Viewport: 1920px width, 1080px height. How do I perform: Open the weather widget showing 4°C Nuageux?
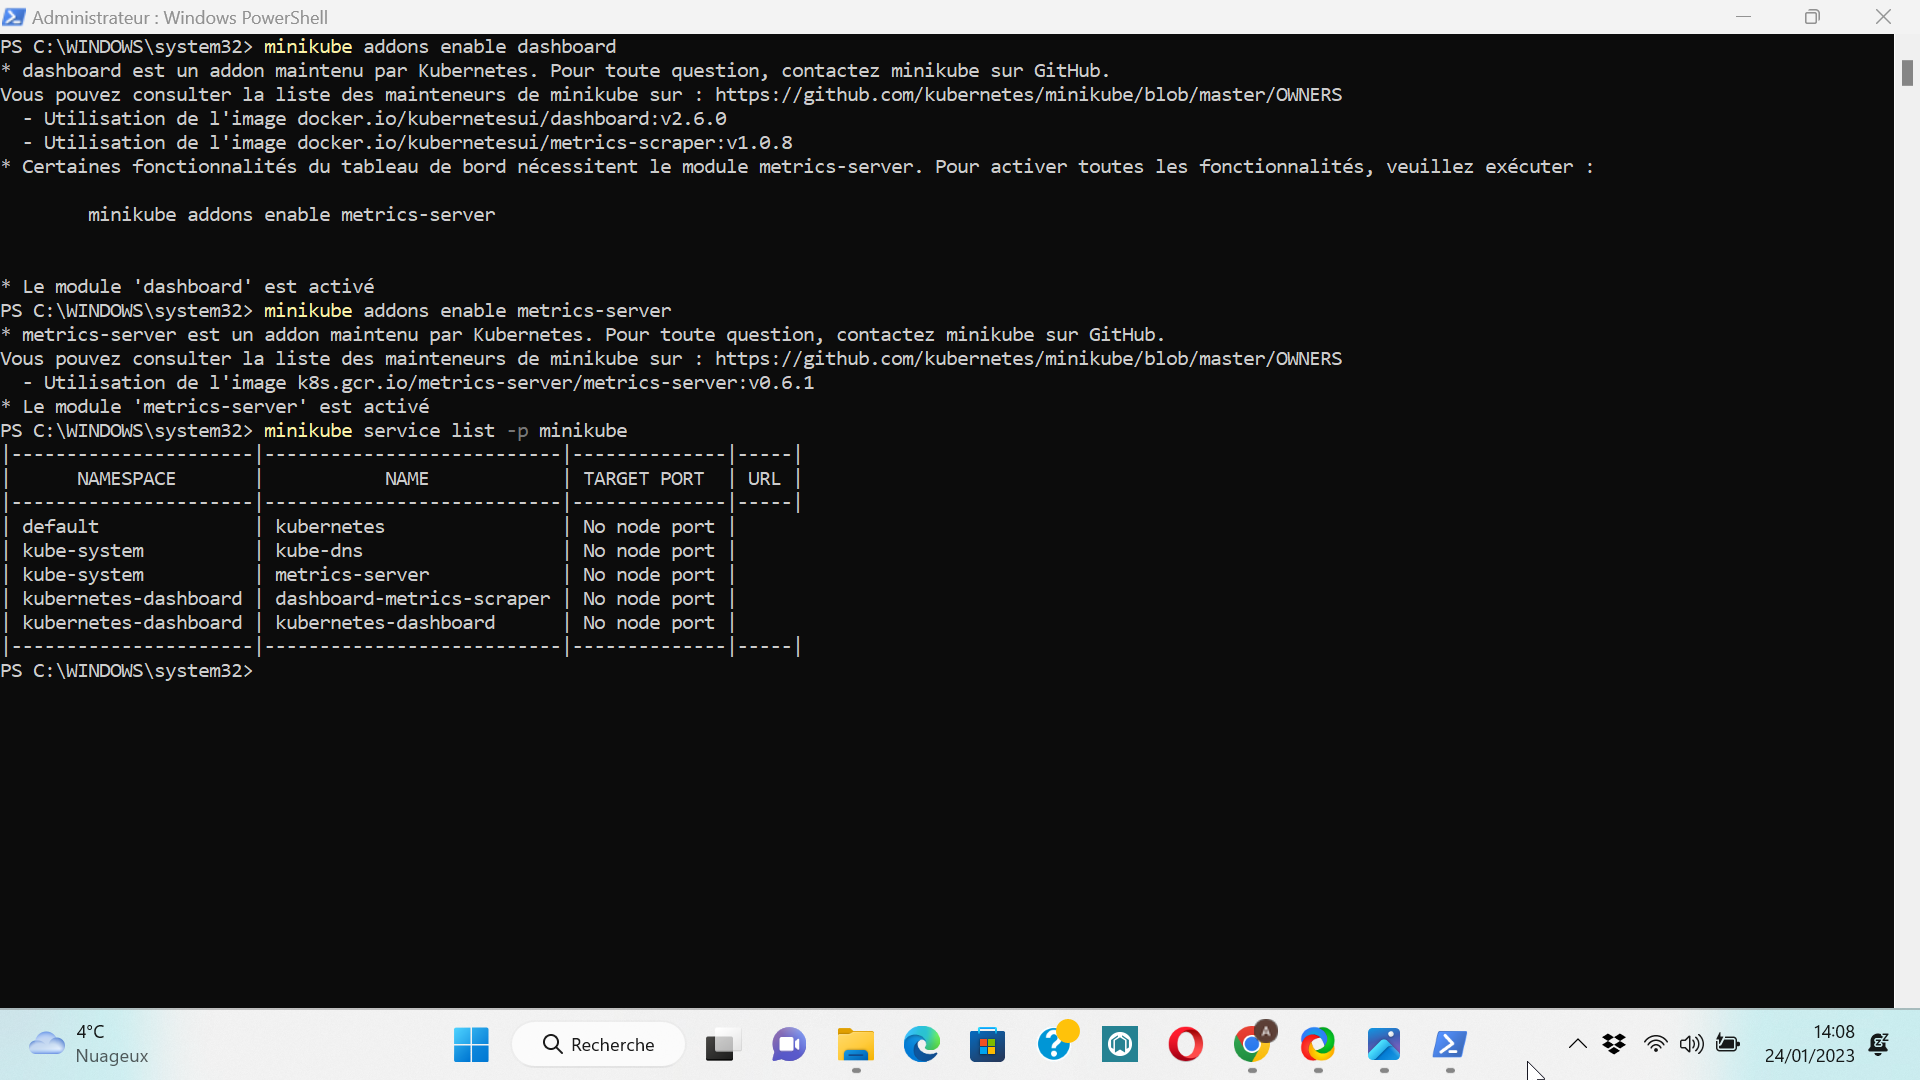coord(88,1044)
